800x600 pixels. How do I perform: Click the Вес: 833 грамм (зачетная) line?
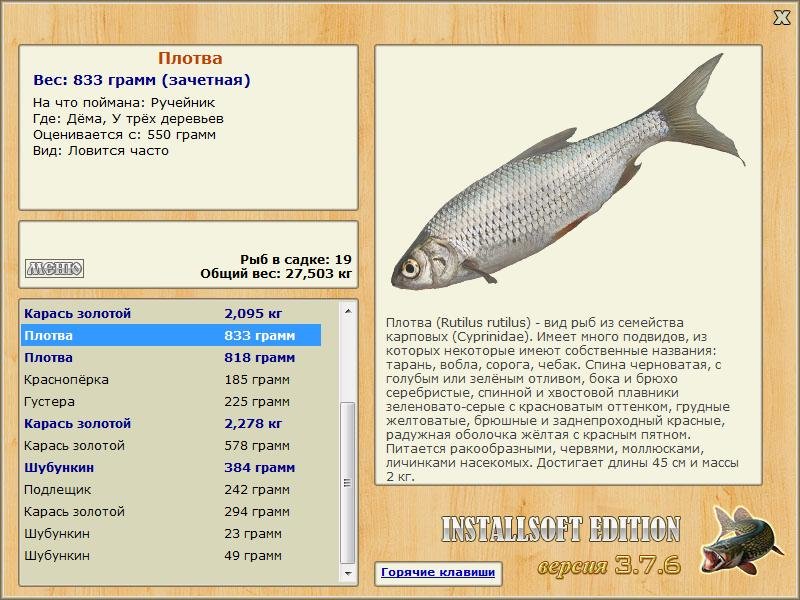(x=142, y=80)
